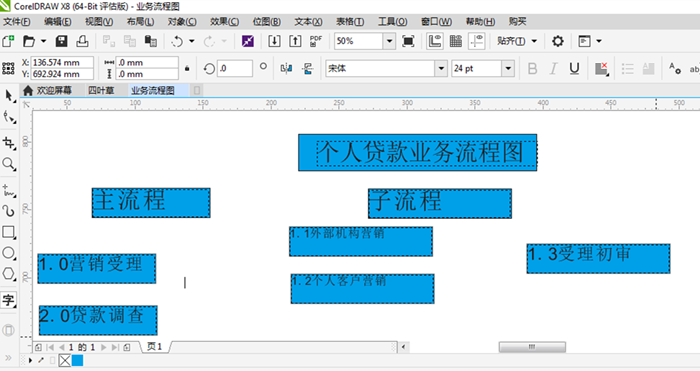
Task: Click the text alignment icon with red X
Action: click(602, 69)
